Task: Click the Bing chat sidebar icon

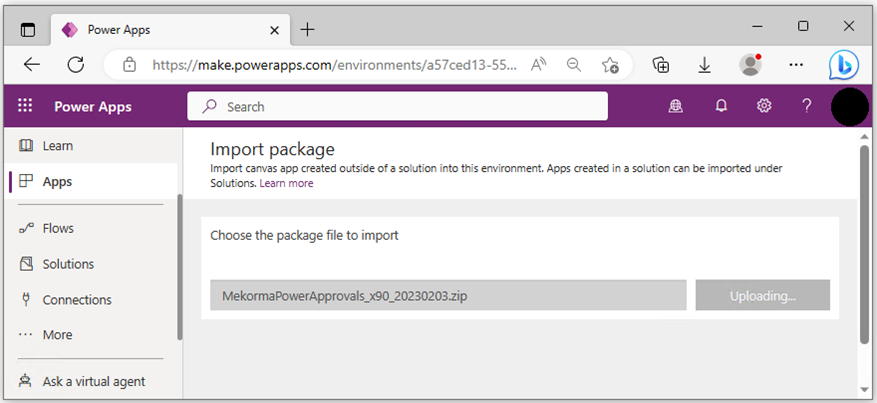Action: pyautogui.click(x=843, y=64)
